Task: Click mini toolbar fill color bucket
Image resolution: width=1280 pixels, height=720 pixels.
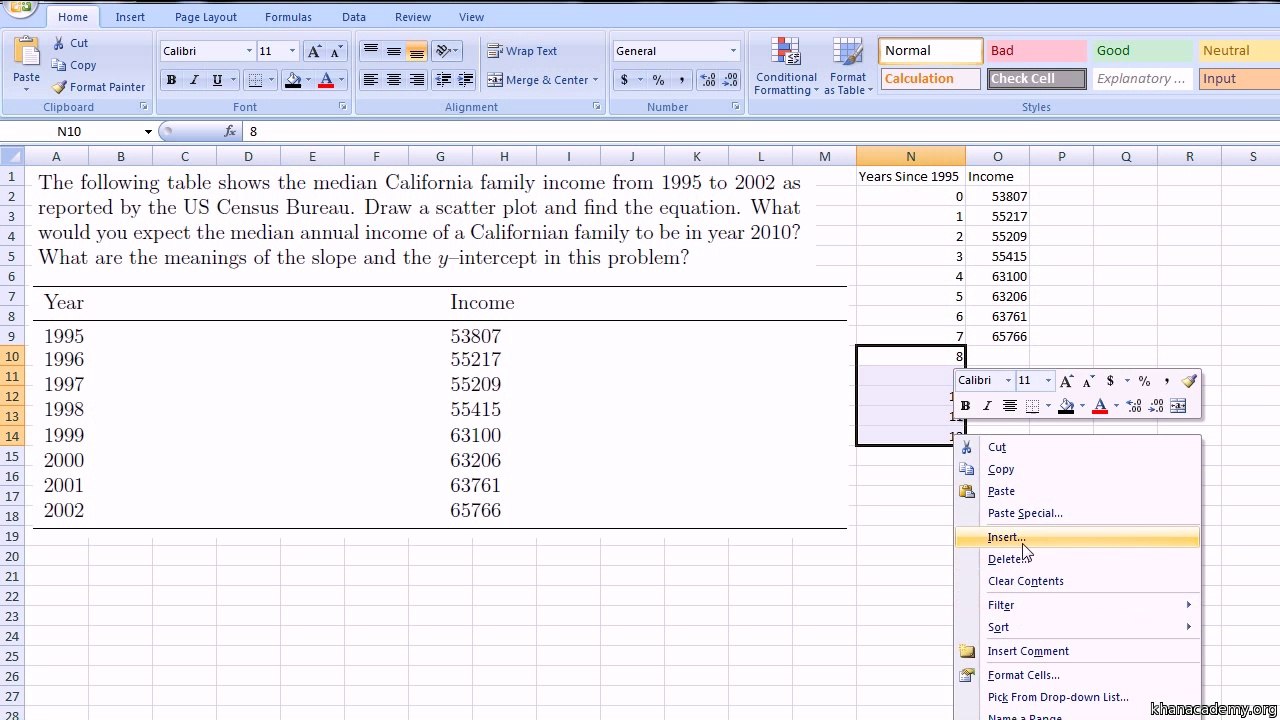Action: pos(1066,406)
